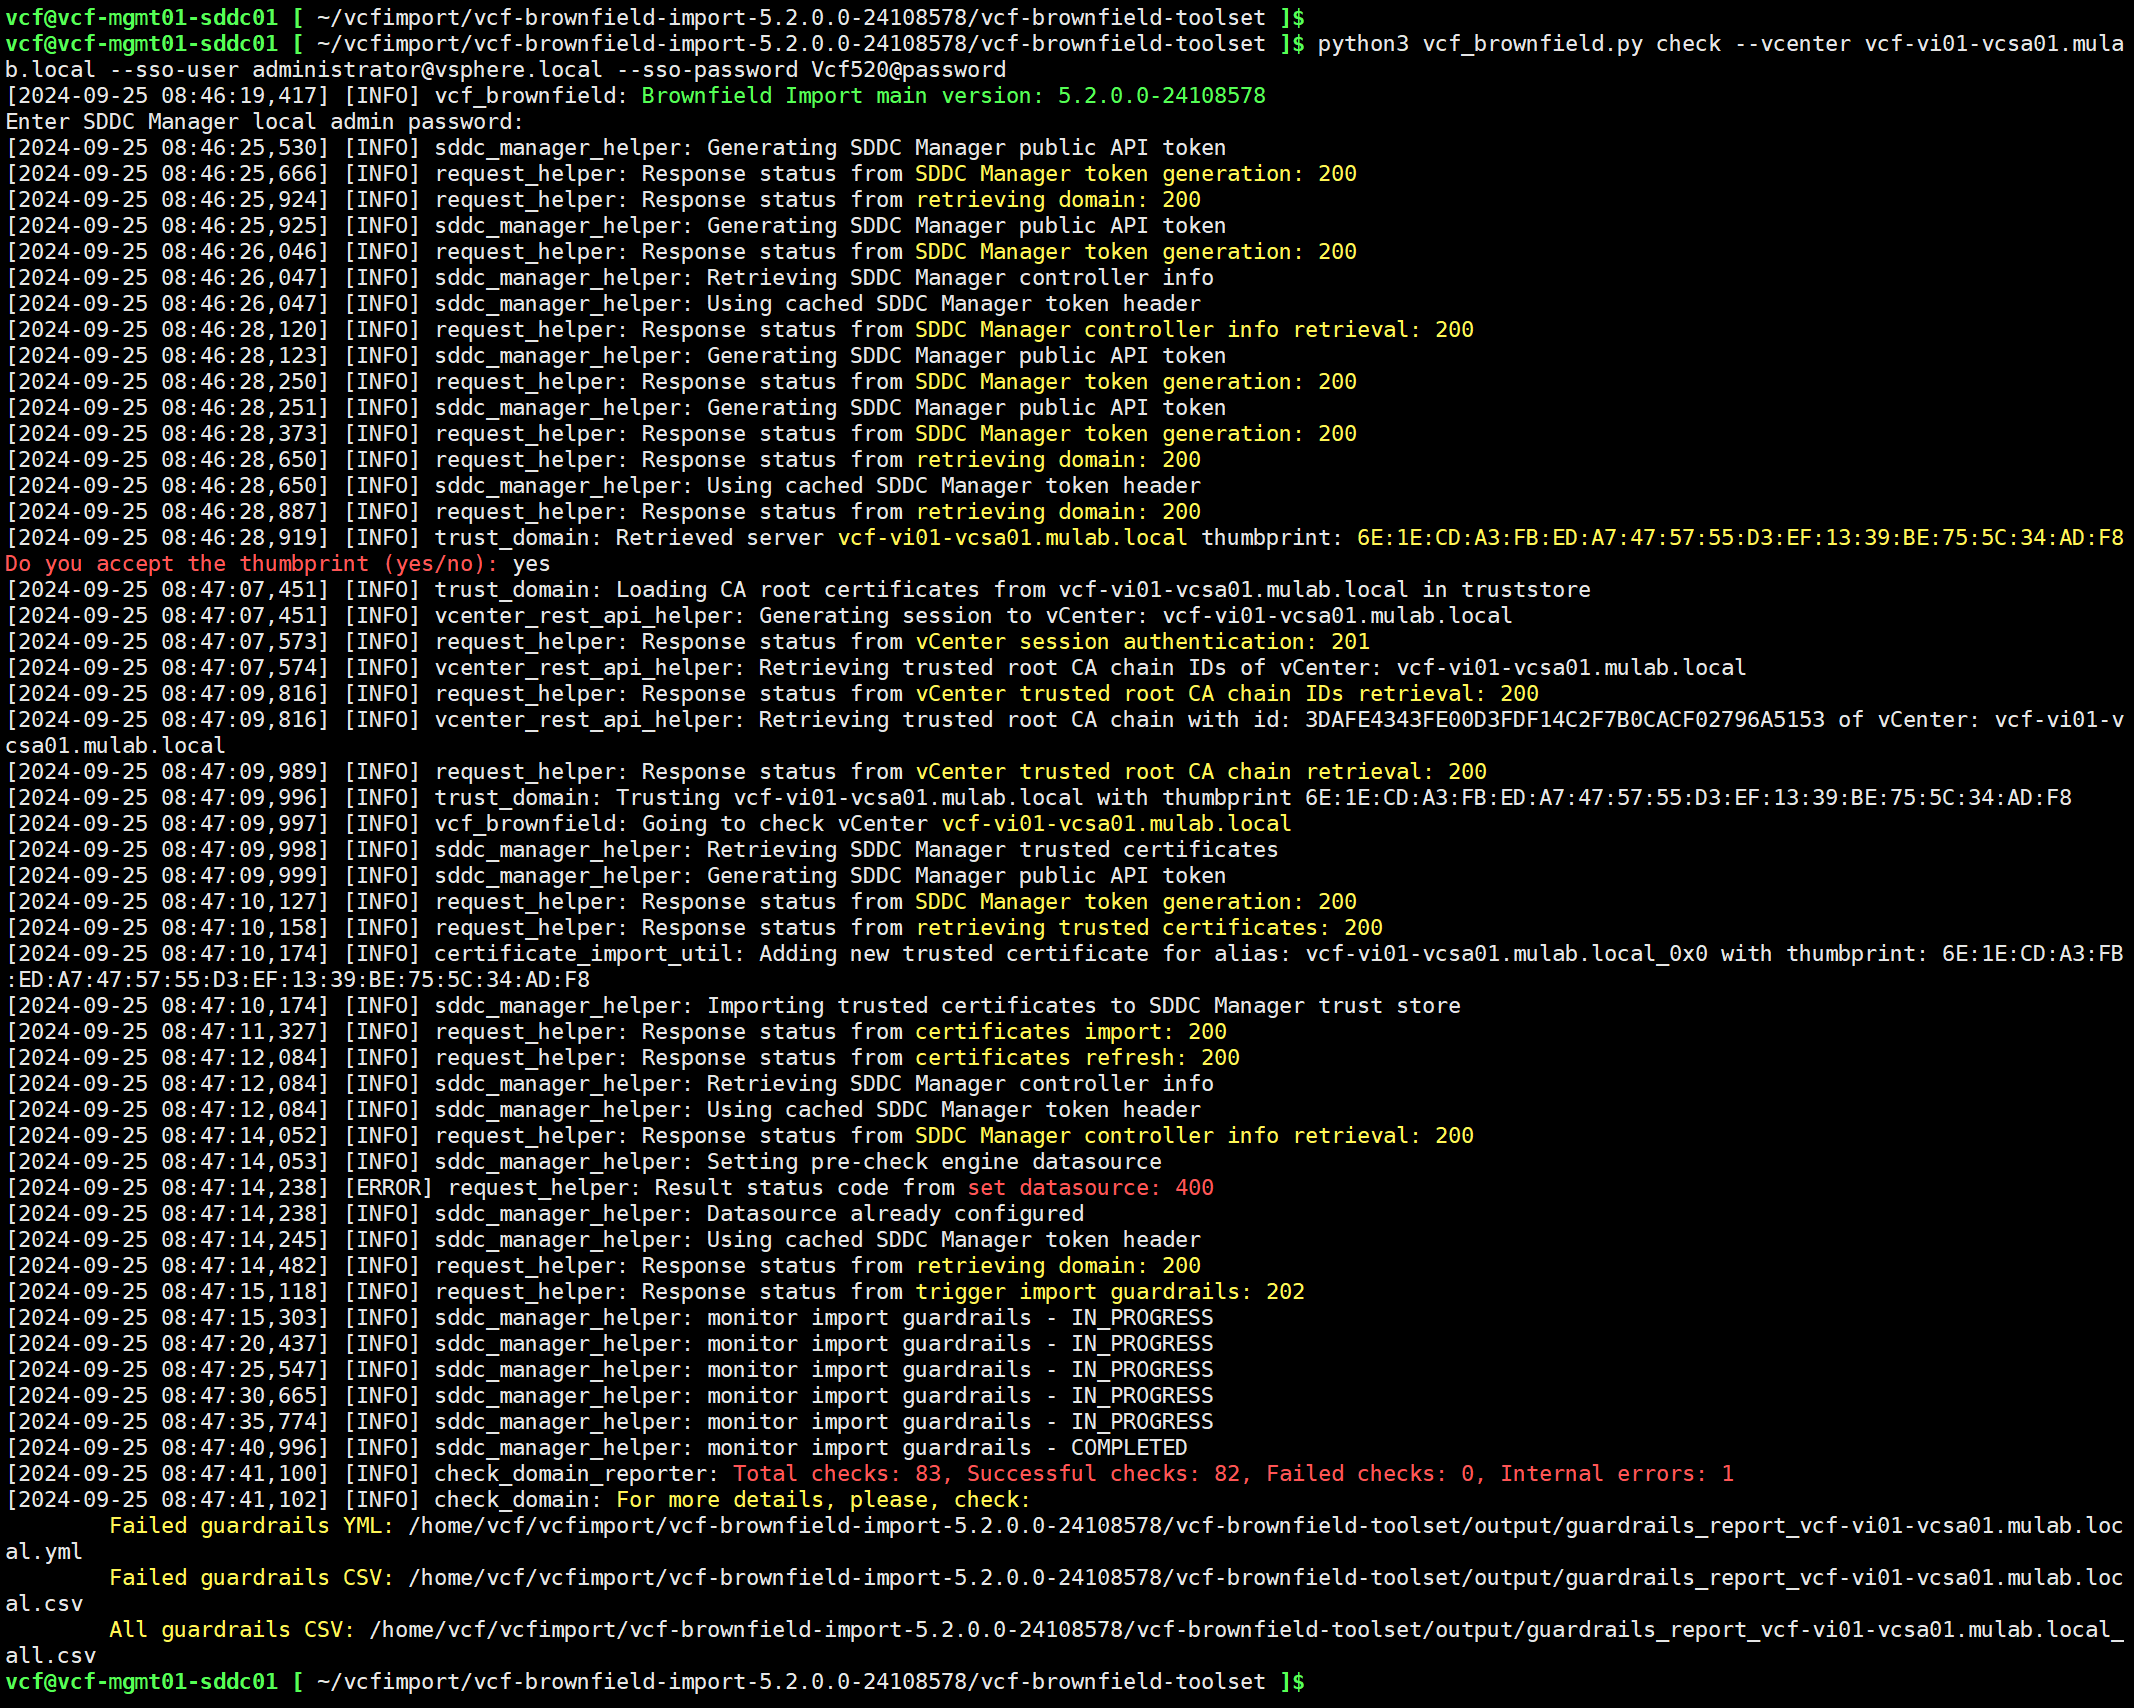The image size is (2134, 1708).
Task: Click the red ERROR set datasource 400 text
Action: coord(1090,1188)
